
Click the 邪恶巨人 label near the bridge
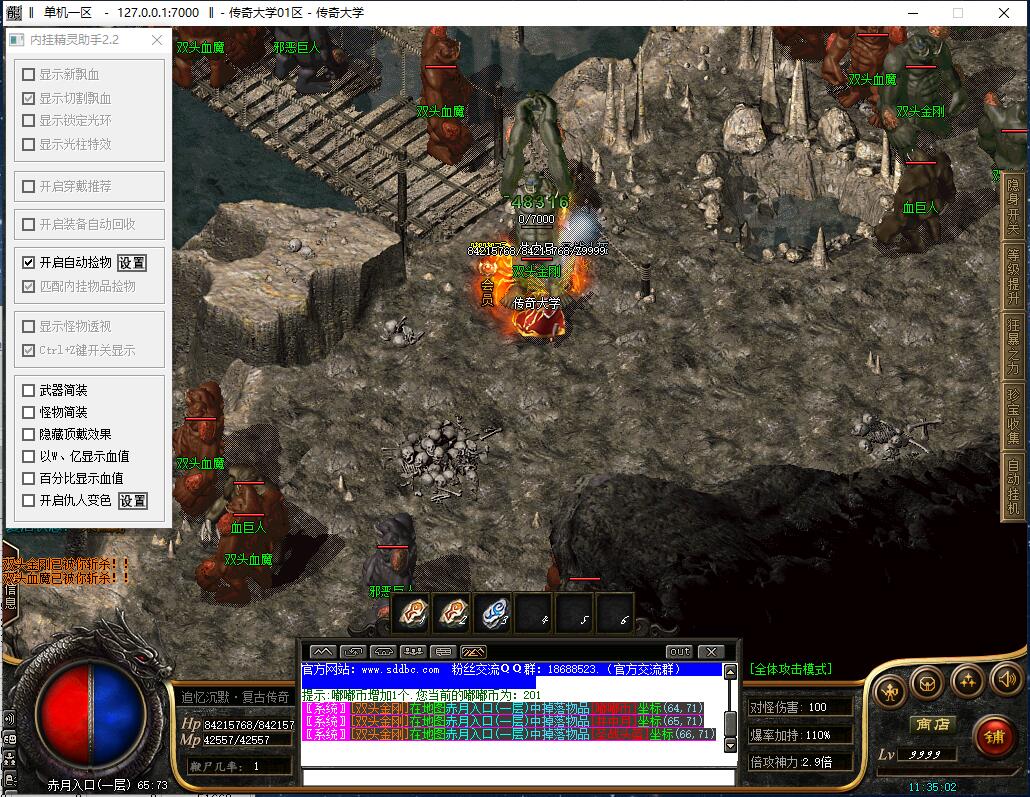point(296,47)
